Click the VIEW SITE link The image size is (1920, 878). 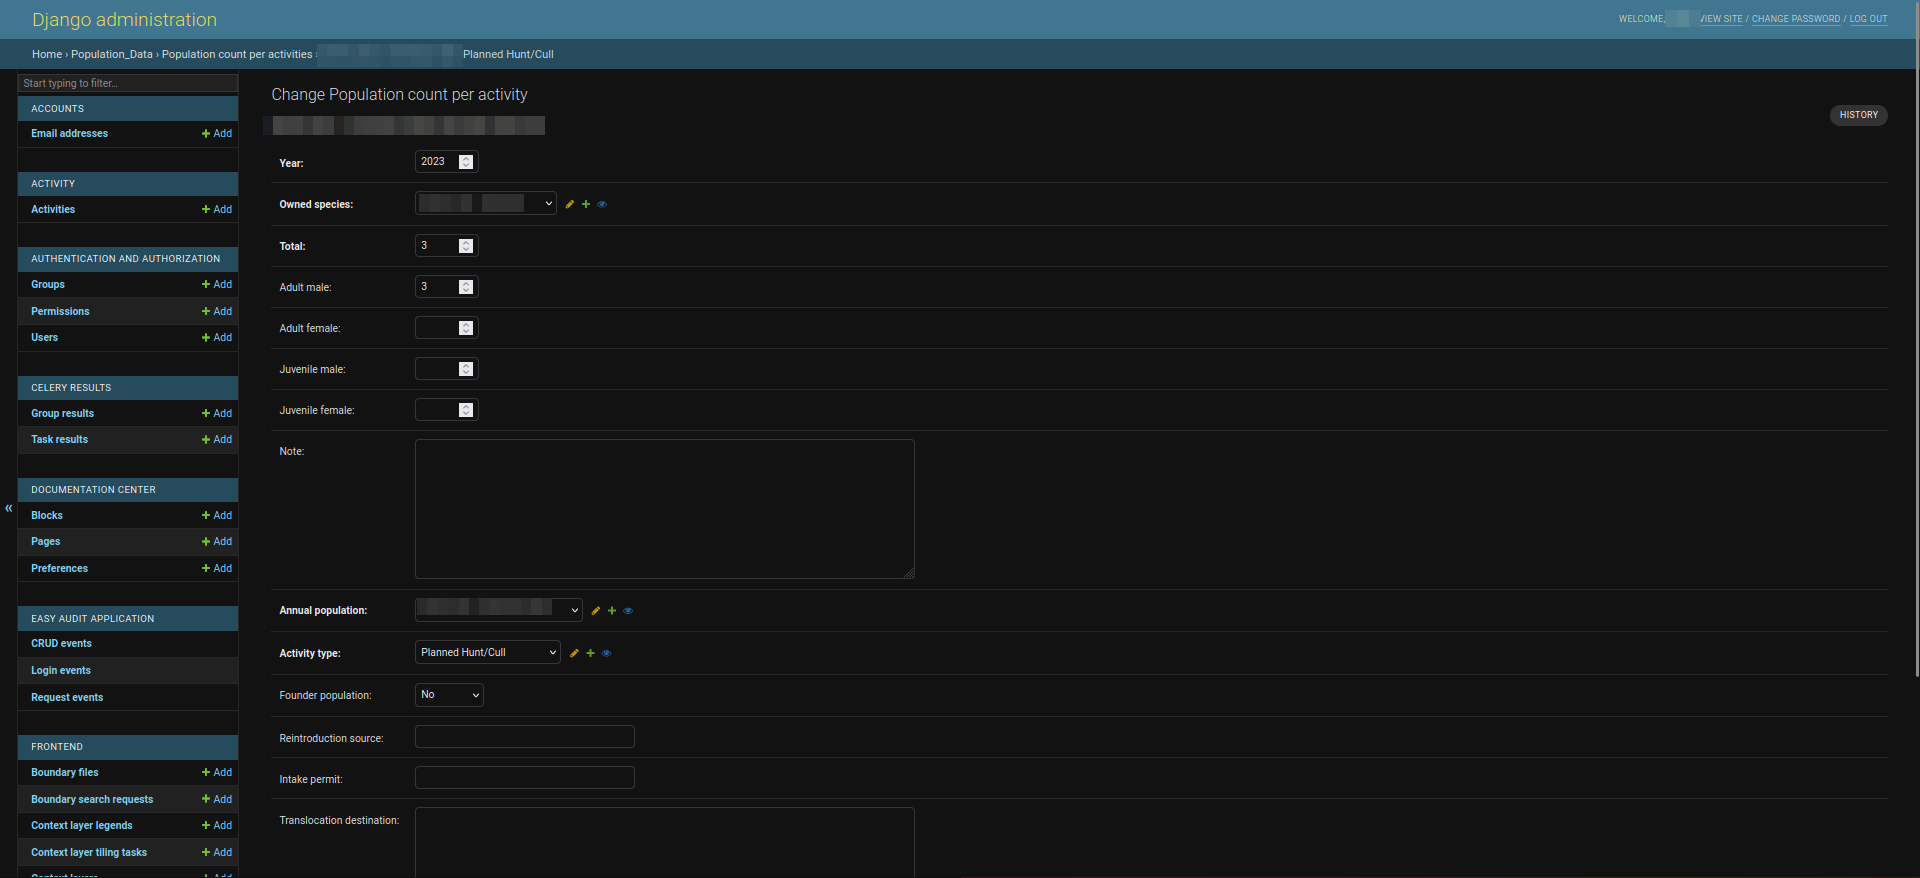1721,19
